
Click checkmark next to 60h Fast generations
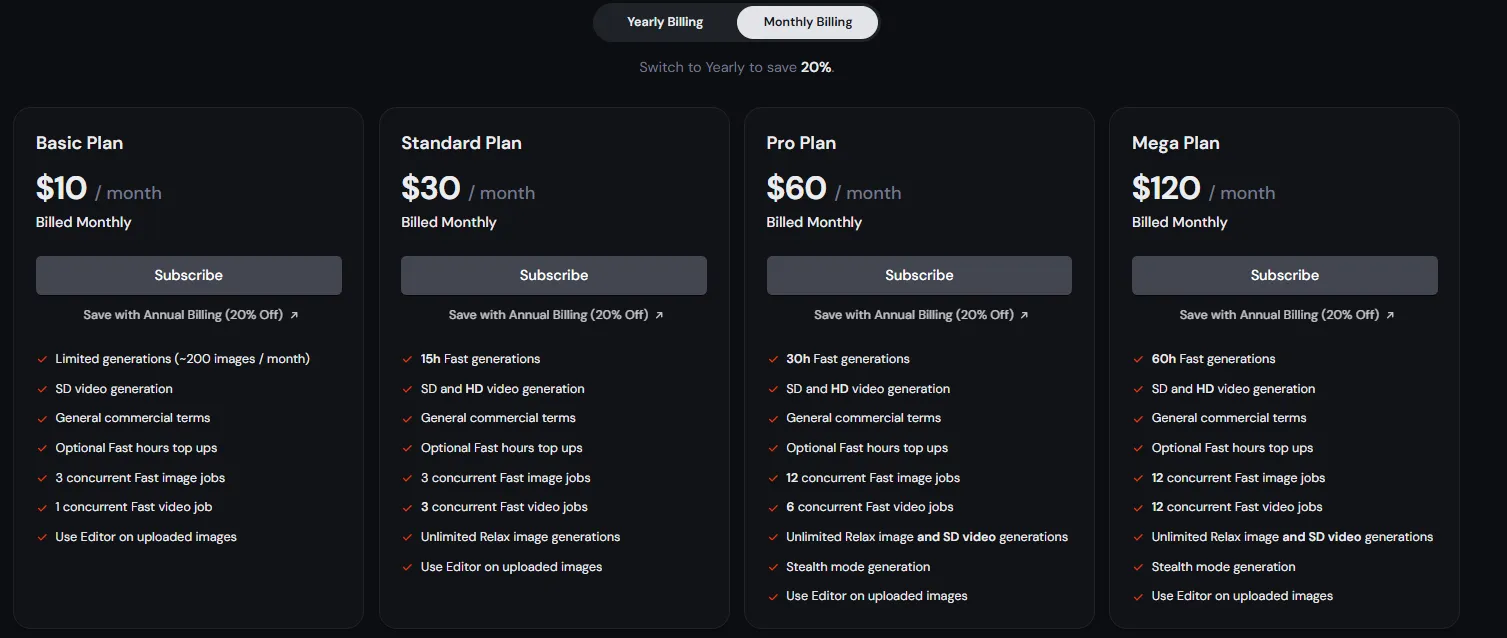(1138, 359)
